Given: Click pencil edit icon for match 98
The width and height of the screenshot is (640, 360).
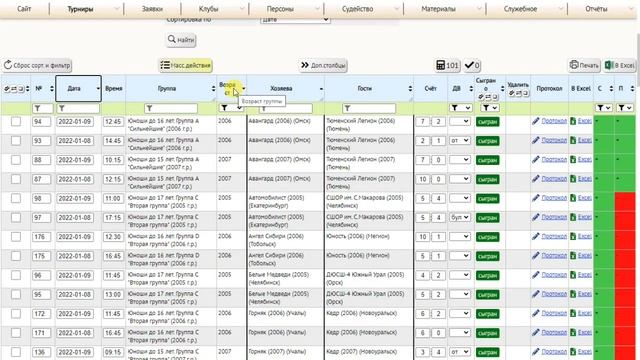Looking at the screenshot, I should [x=536, y=198].
